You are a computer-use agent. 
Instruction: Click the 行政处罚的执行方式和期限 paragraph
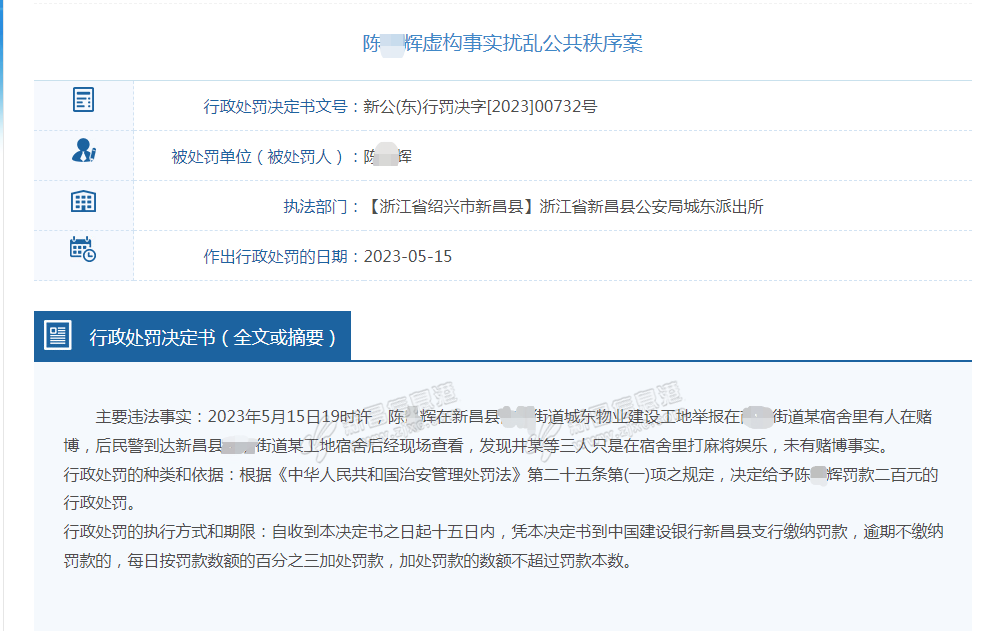coord(166,532)
